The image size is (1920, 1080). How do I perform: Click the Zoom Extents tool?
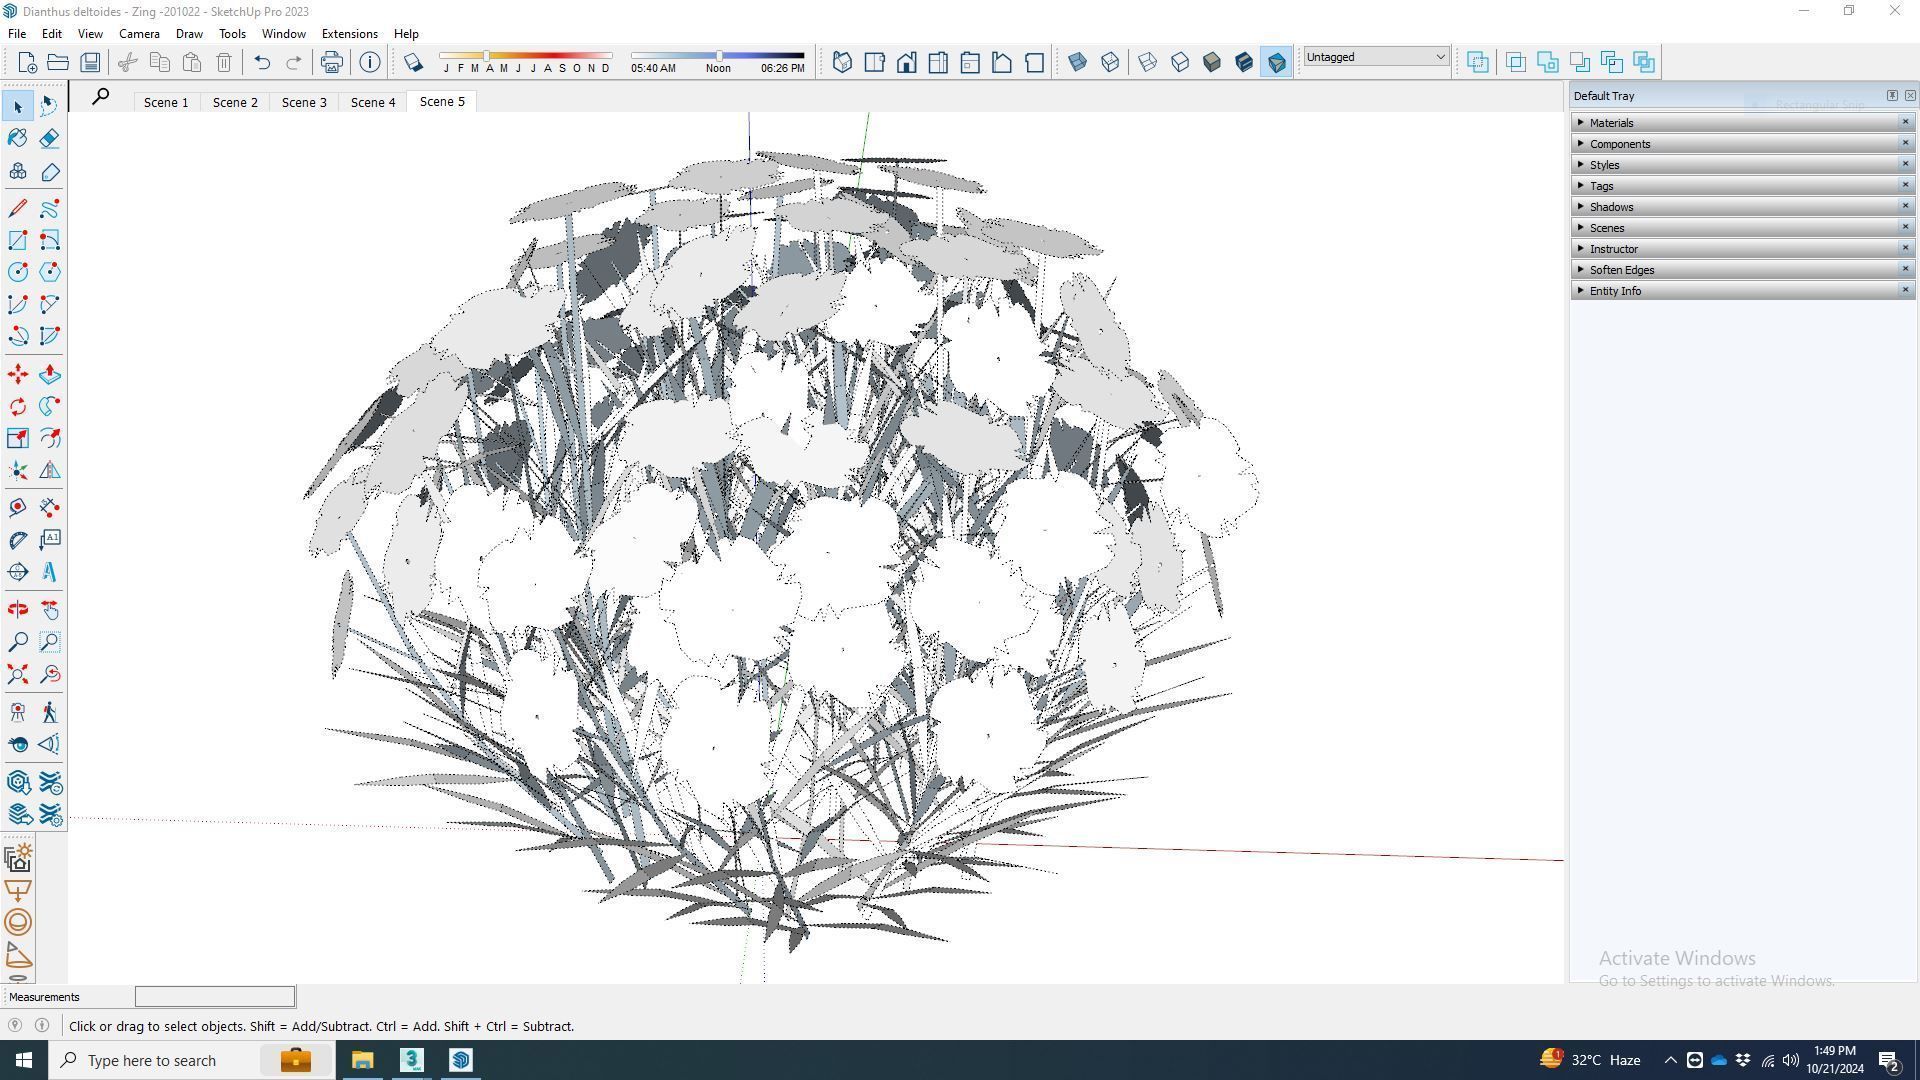[x=18, y=674]
